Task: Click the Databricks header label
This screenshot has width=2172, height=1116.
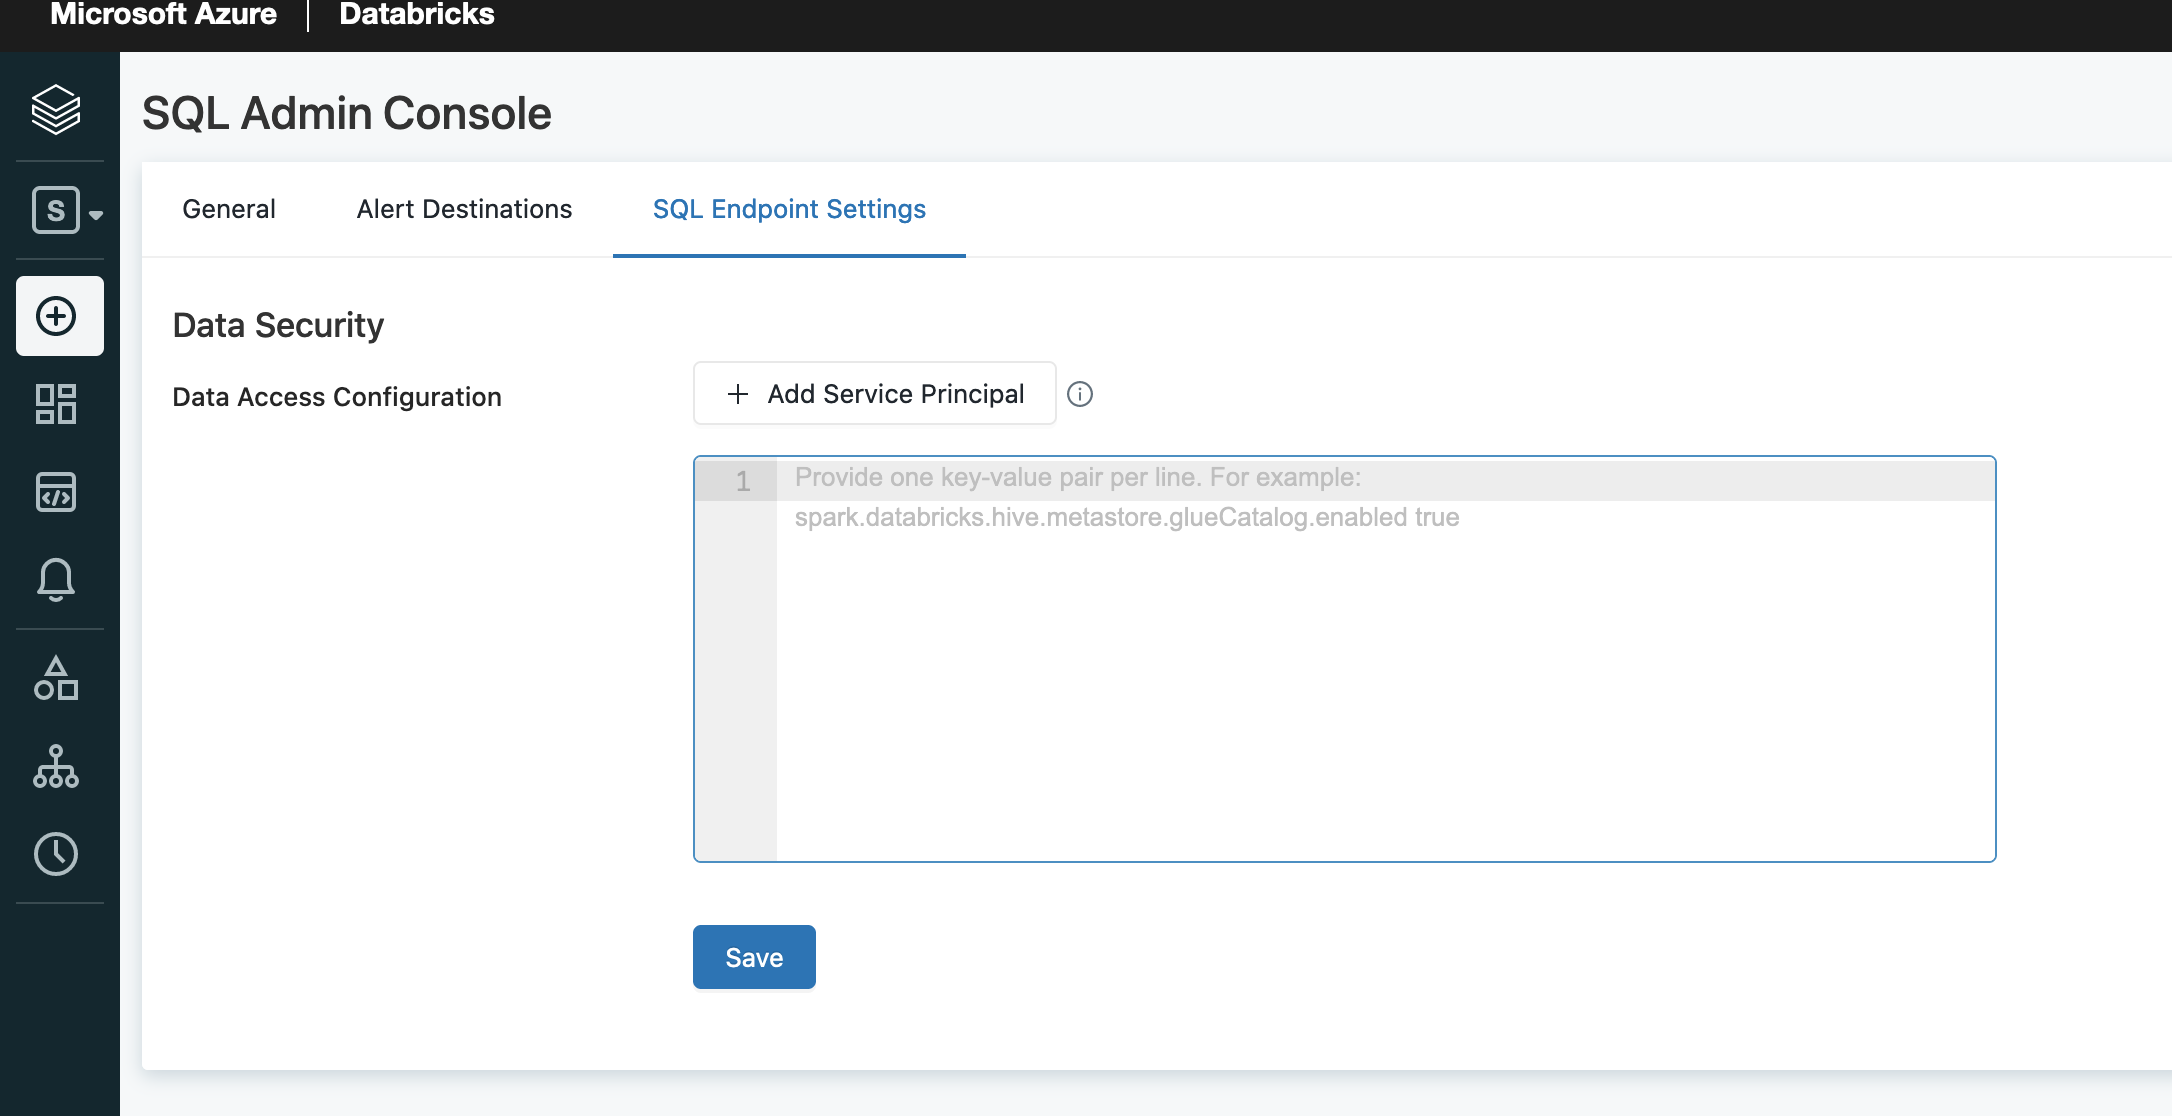Action: click(x=417, y=15)
